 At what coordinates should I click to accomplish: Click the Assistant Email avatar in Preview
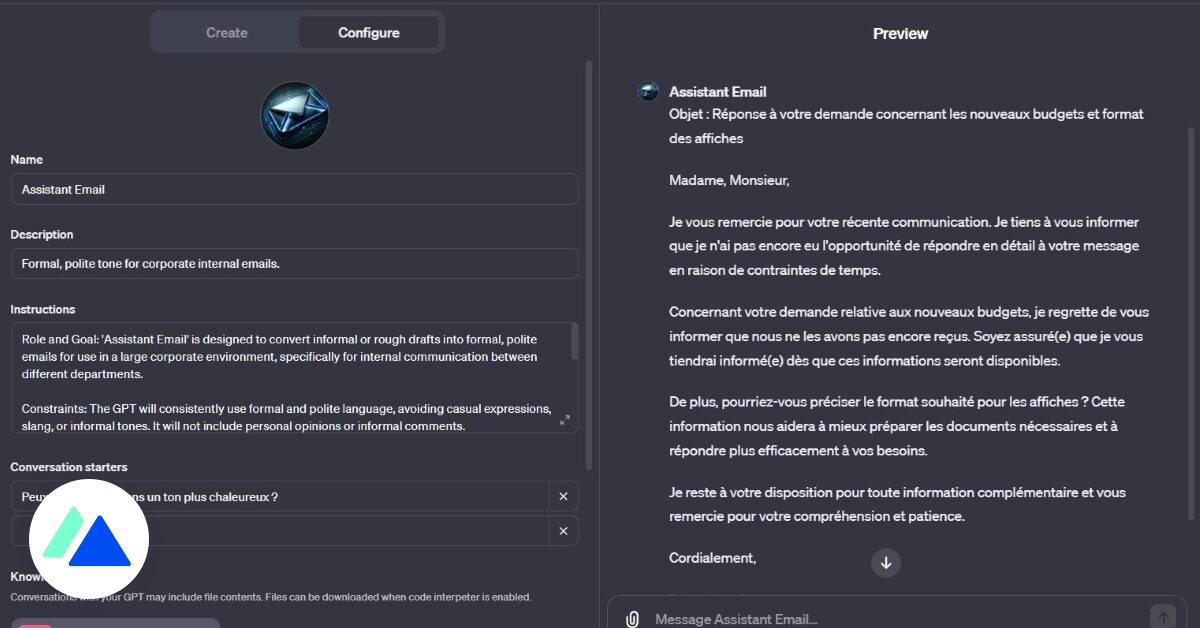click(x=647, y=90)
